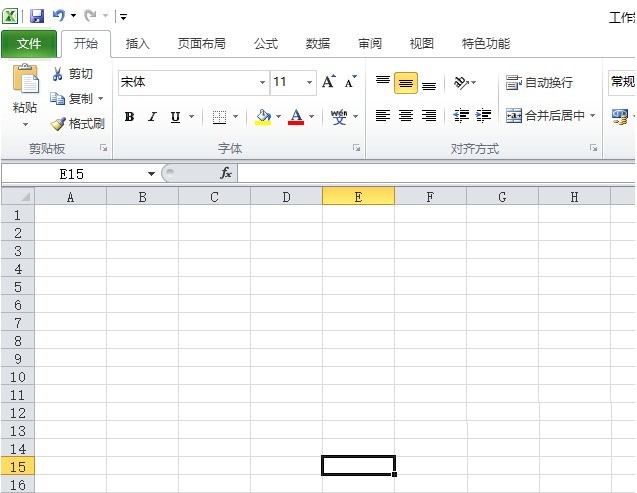Click 自动换行 (Wrap Text) button
The width and height of the screenshot is (637, 493).
click(539, 82)
